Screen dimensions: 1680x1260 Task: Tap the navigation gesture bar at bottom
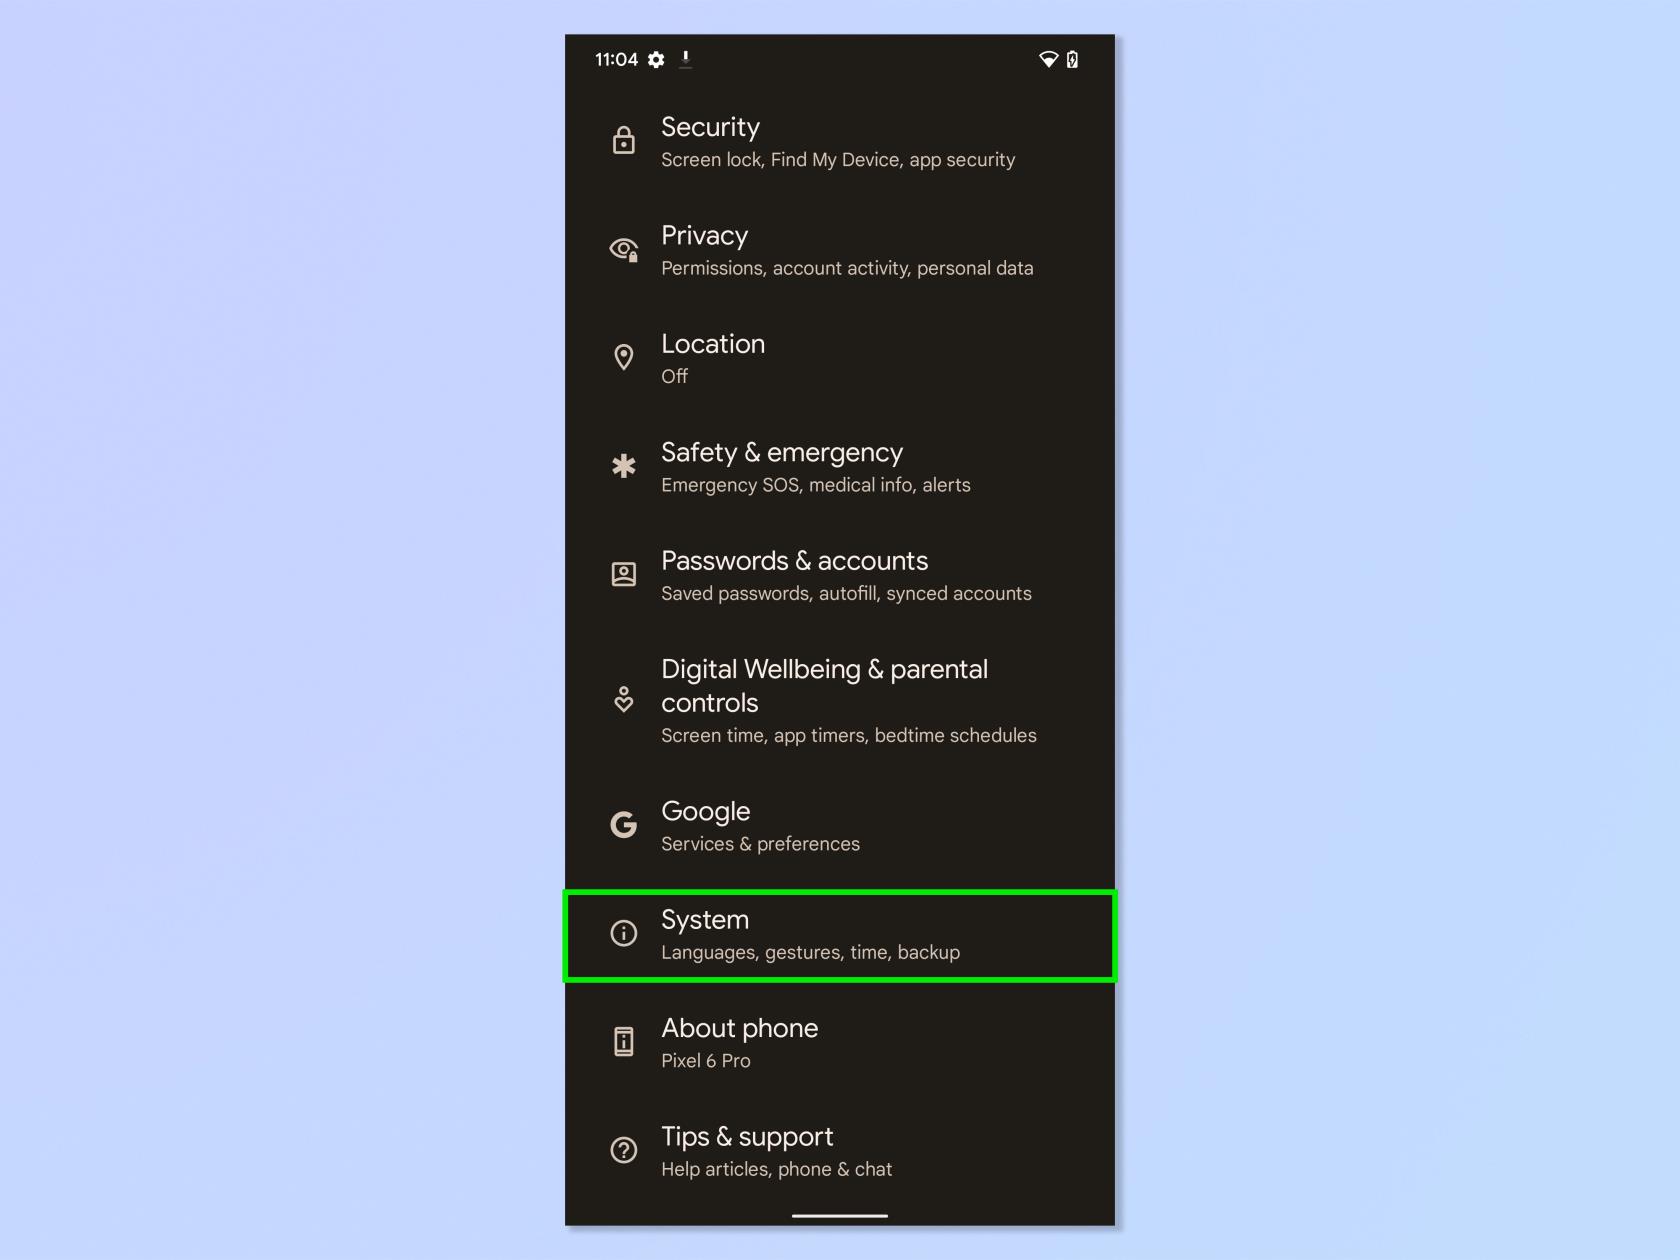pos(840,1215)
